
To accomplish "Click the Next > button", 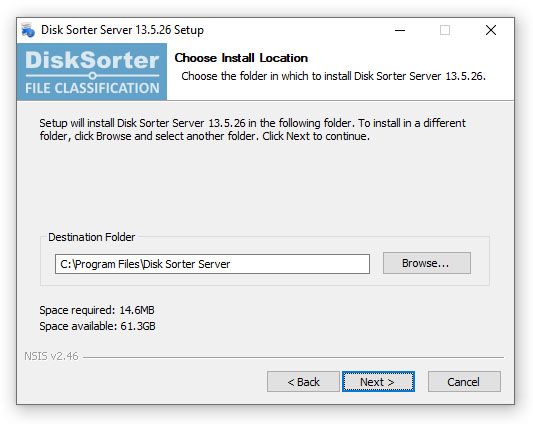I will tap(378, 381).
